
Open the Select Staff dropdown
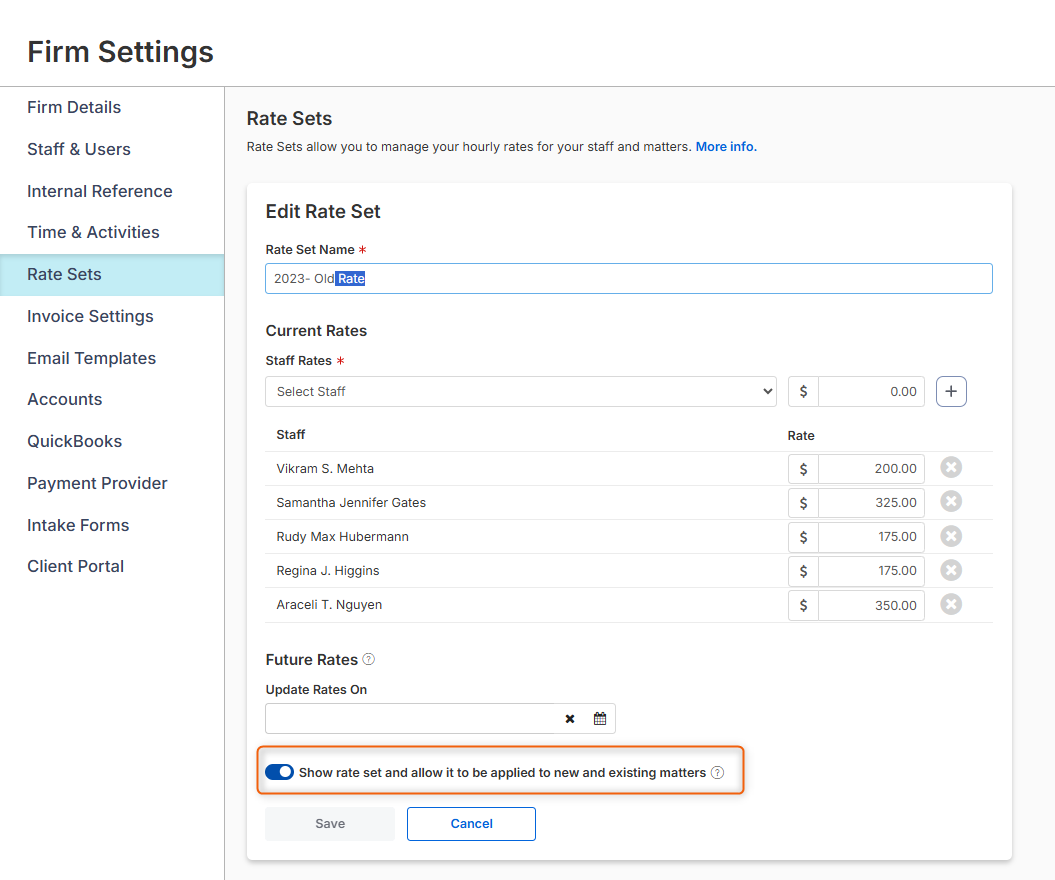click(x=520, y=392)
